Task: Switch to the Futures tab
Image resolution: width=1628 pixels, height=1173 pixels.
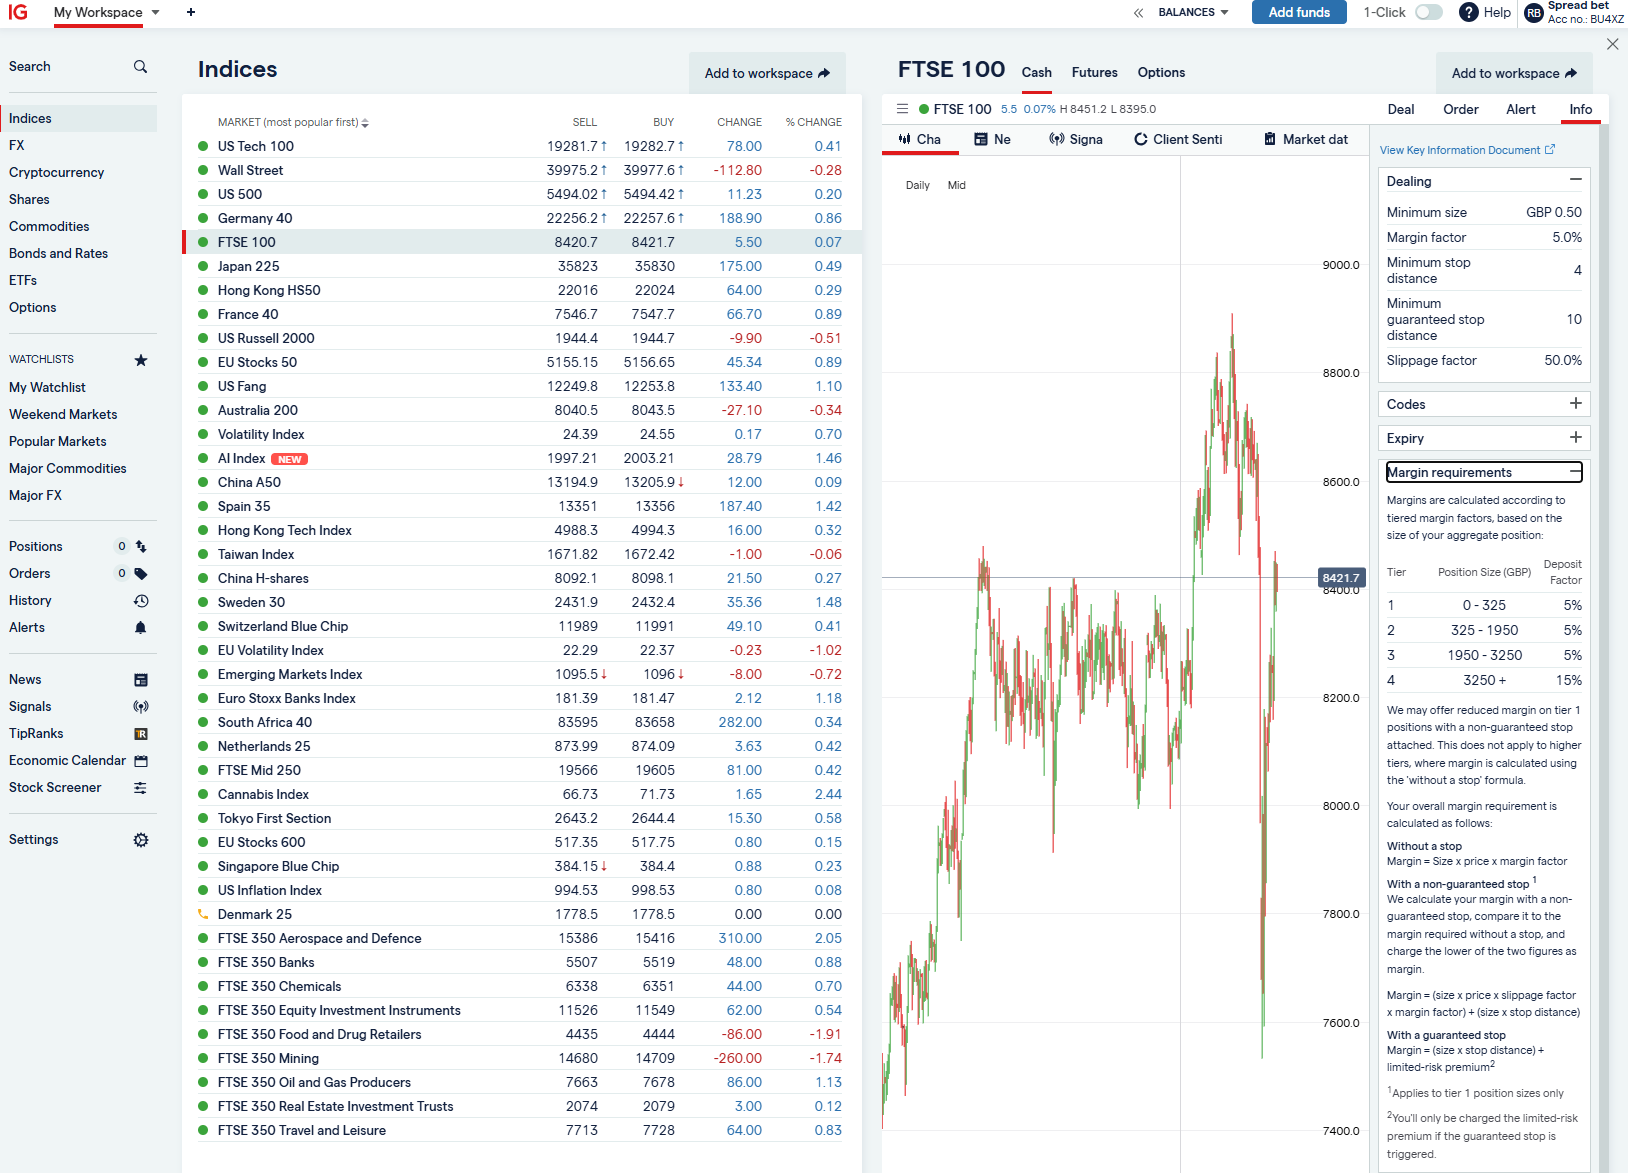Action: [1094, 72]
